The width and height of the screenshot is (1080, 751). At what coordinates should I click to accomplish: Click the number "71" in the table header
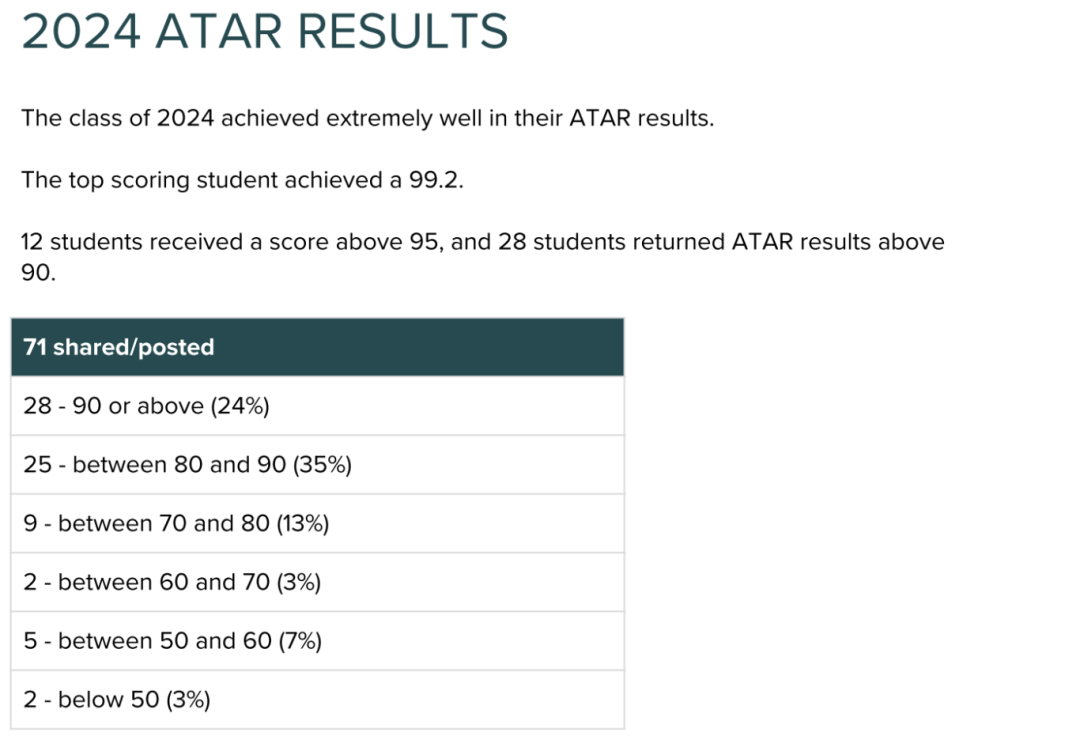[x=35, y=347]
